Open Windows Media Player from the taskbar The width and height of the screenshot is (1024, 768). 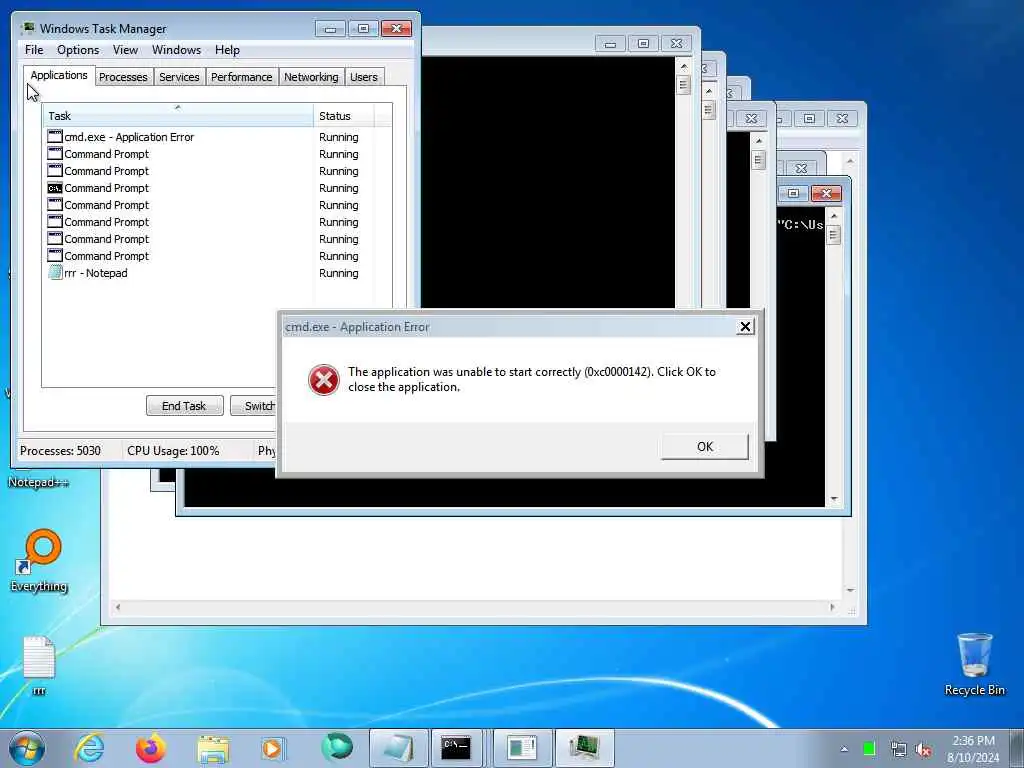point(273,748)
